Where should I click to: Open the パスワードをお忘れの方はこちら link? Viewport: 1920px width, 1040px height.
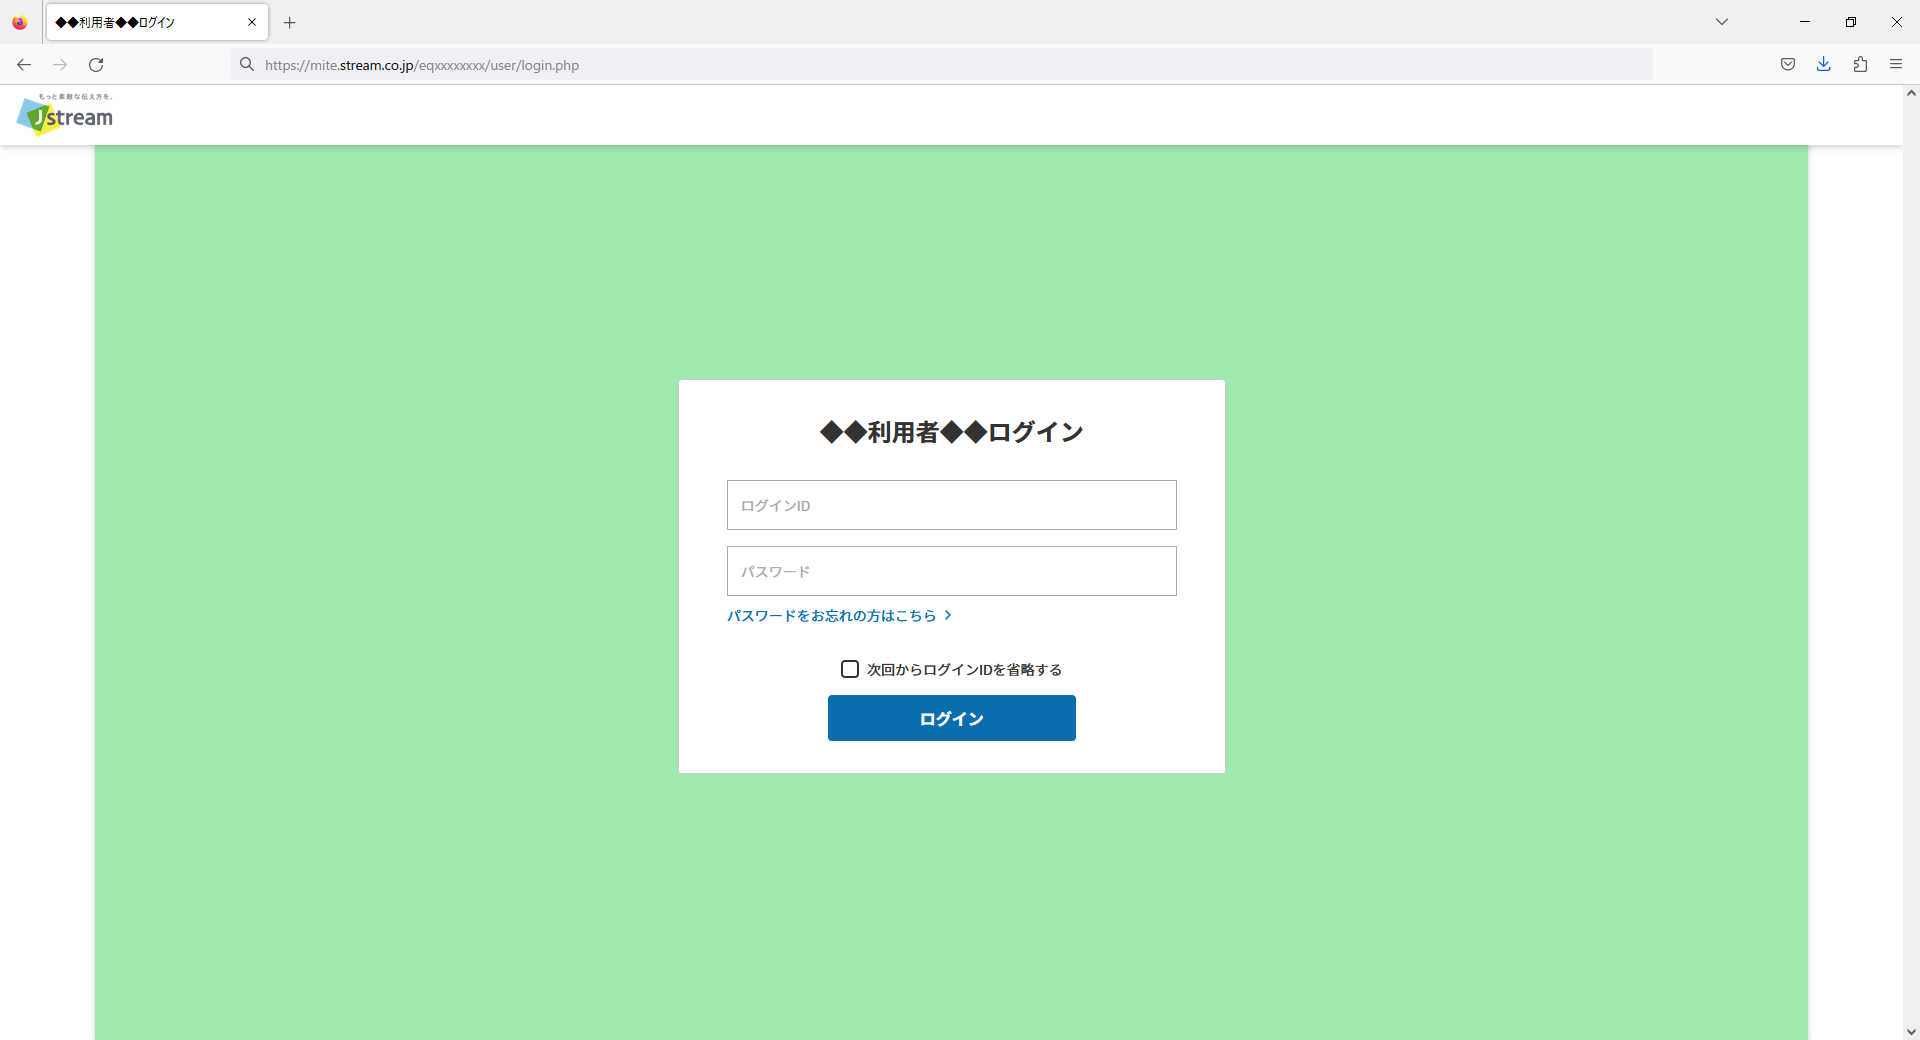click(x=839, y=616)
